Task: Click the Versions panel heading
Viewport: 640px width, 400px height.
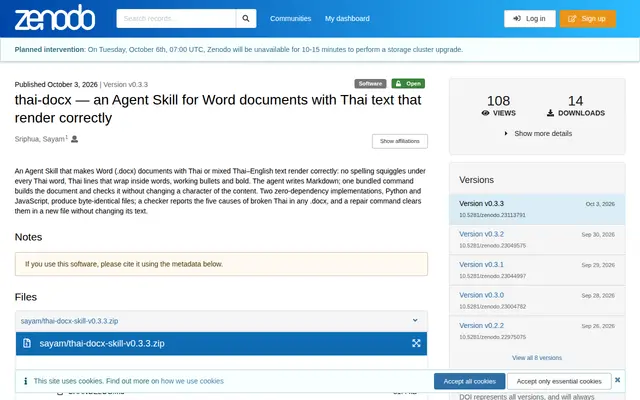Action: pyautogui.click(x=476, y=180)
